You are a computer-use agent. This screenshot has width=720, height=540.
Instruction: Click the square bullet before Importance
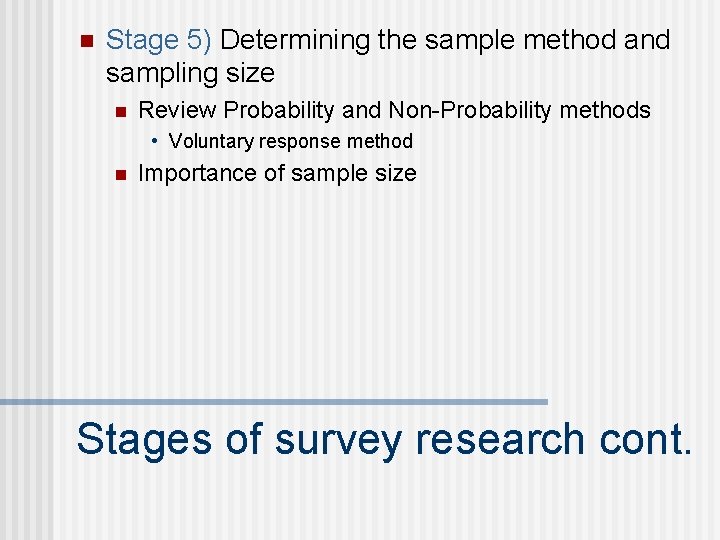[120, 175]
